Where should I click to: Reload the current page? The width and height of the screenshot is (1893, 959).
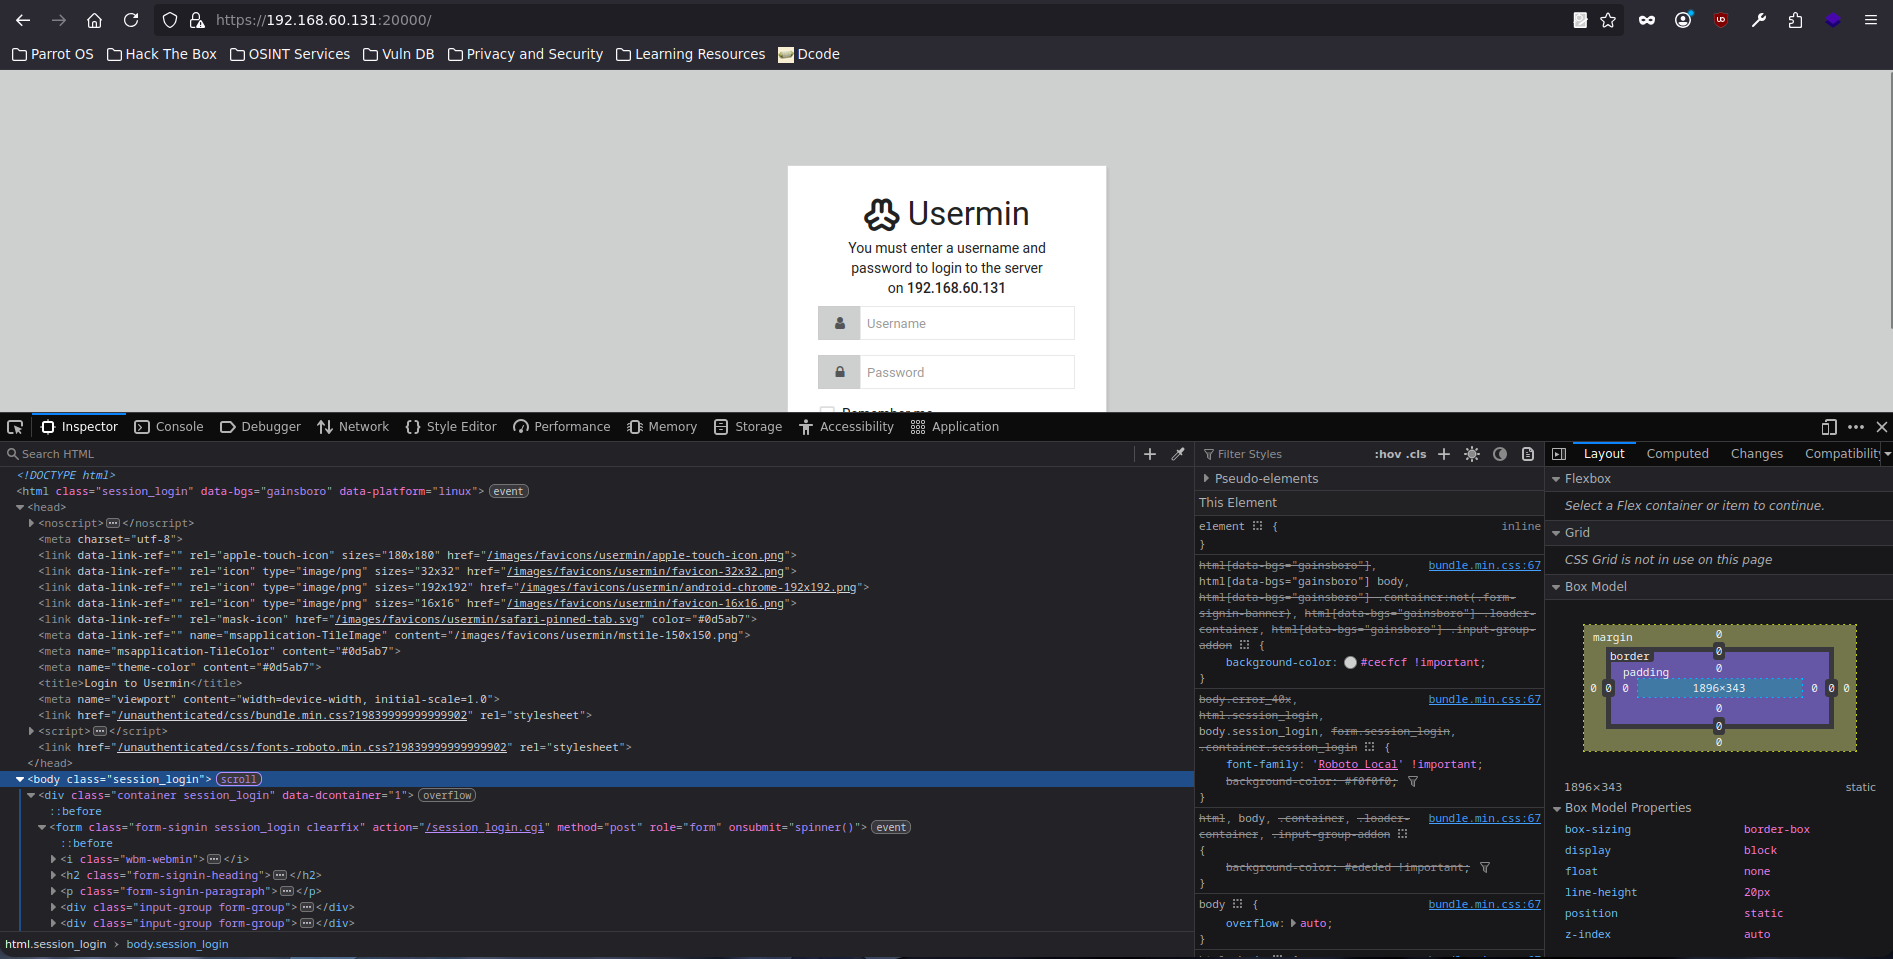(131, 20)
